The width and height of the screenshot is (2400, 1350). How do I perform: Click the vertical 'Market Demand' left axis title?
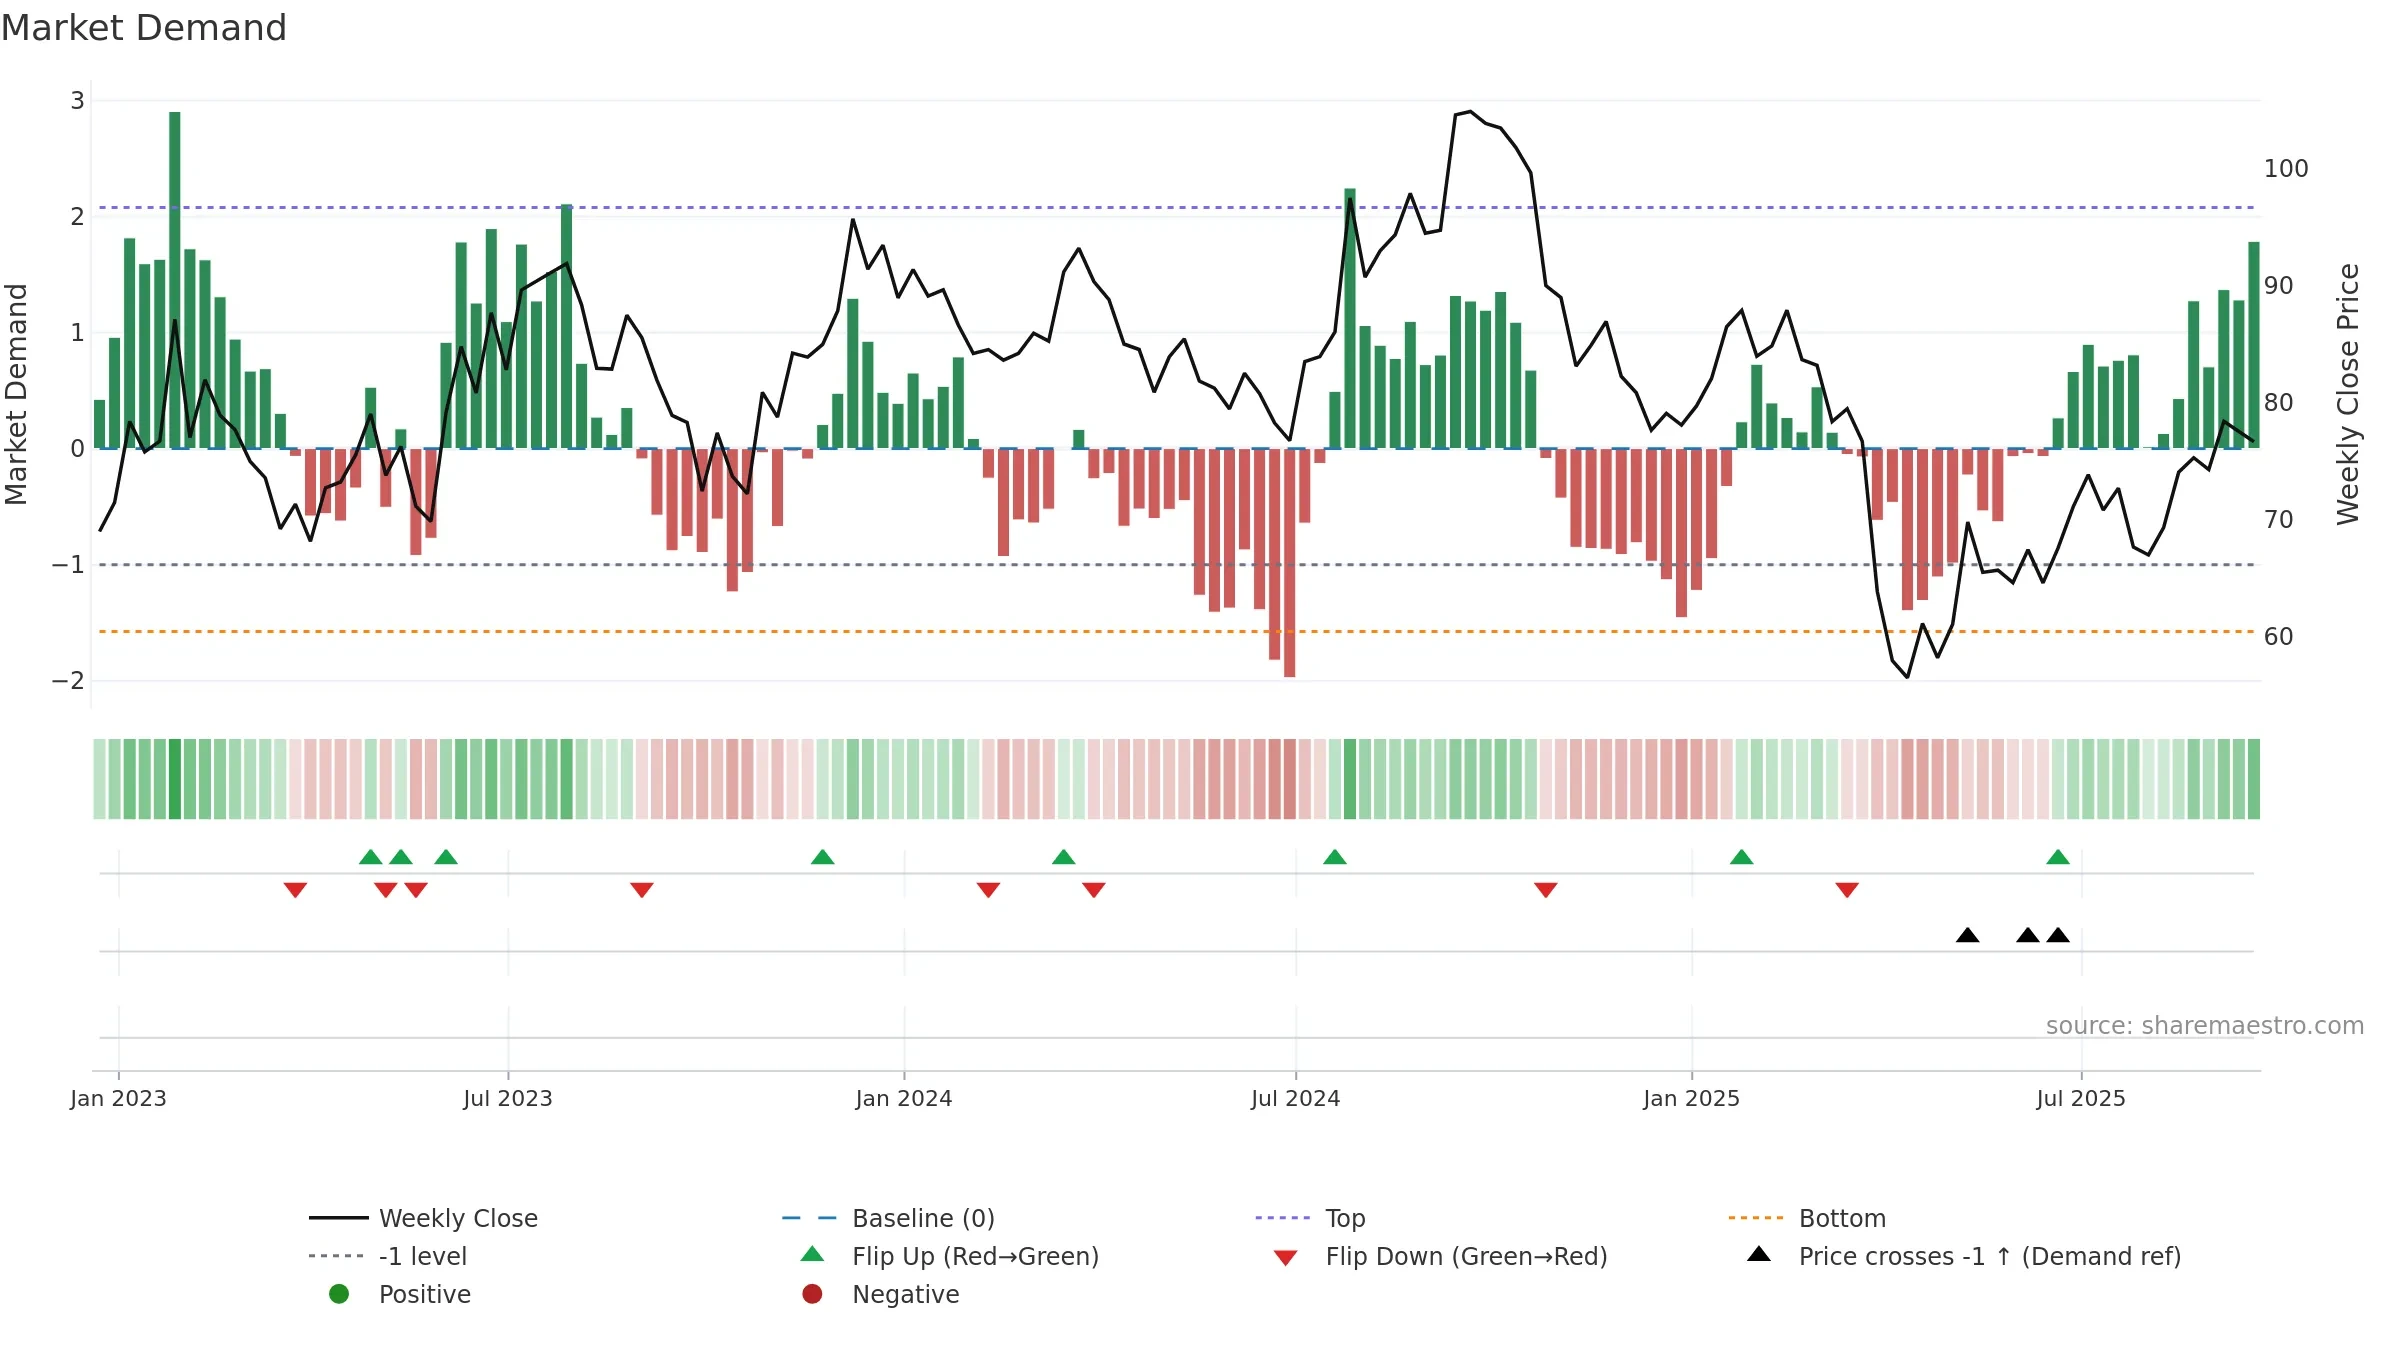coord(16,394)
